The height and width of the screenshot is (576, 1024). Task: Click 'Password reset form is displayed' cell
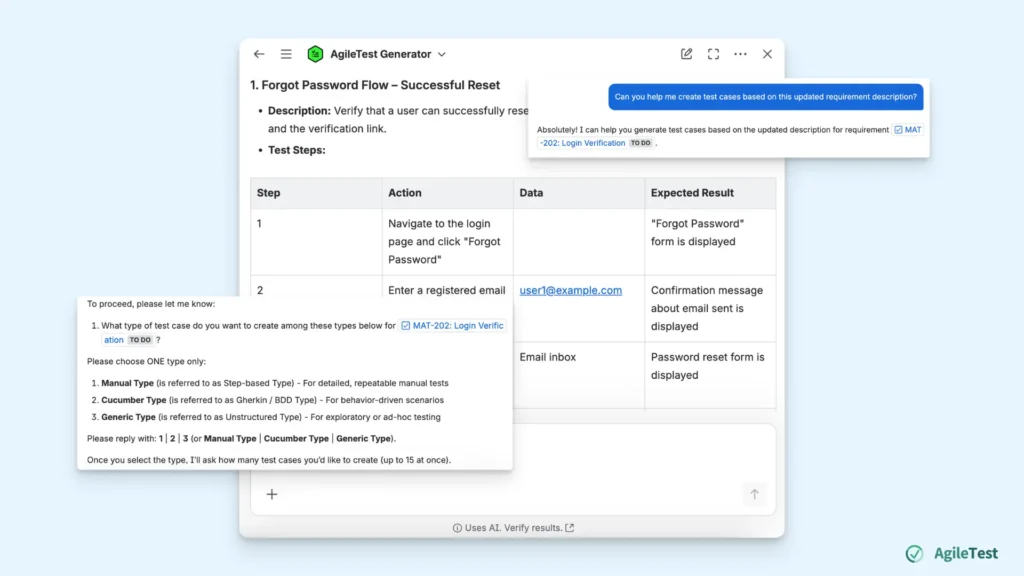[x=710, y=376]
